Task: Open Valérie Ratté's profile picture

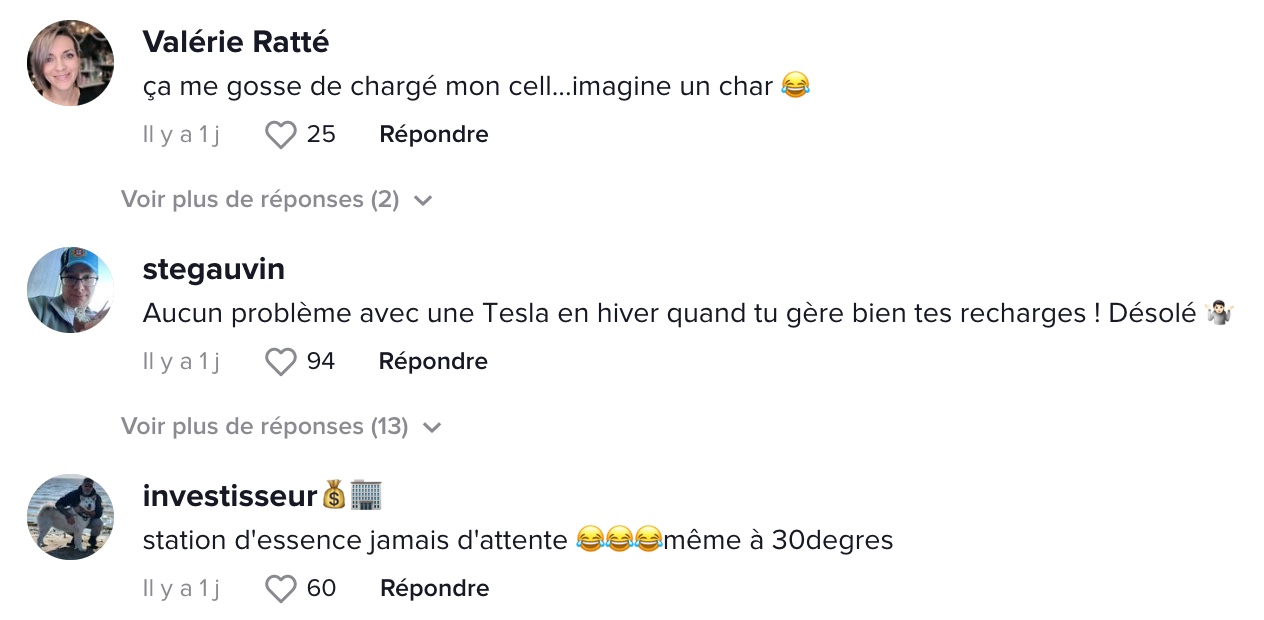Action: [x=70, y=63]
